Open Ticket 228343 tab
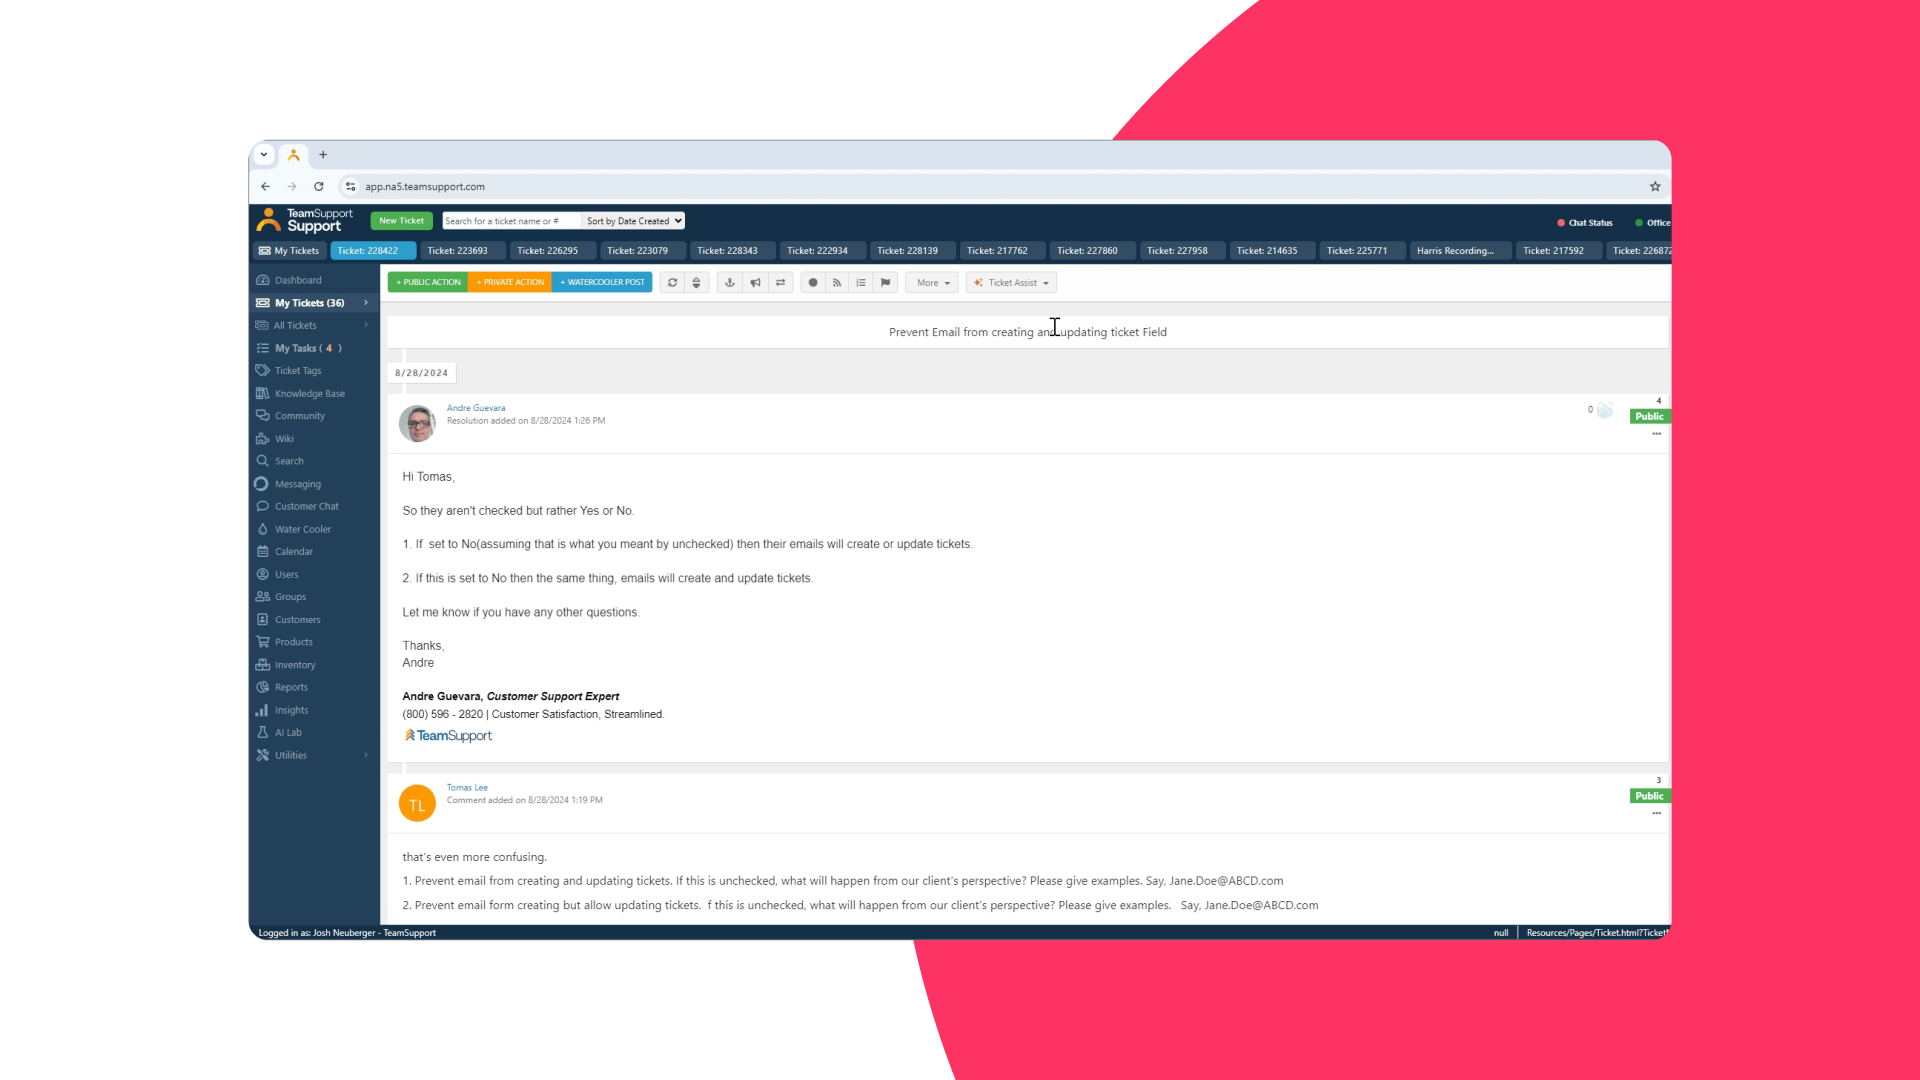This screenshot has height=1080, width=1920. (x=727, y=251)
